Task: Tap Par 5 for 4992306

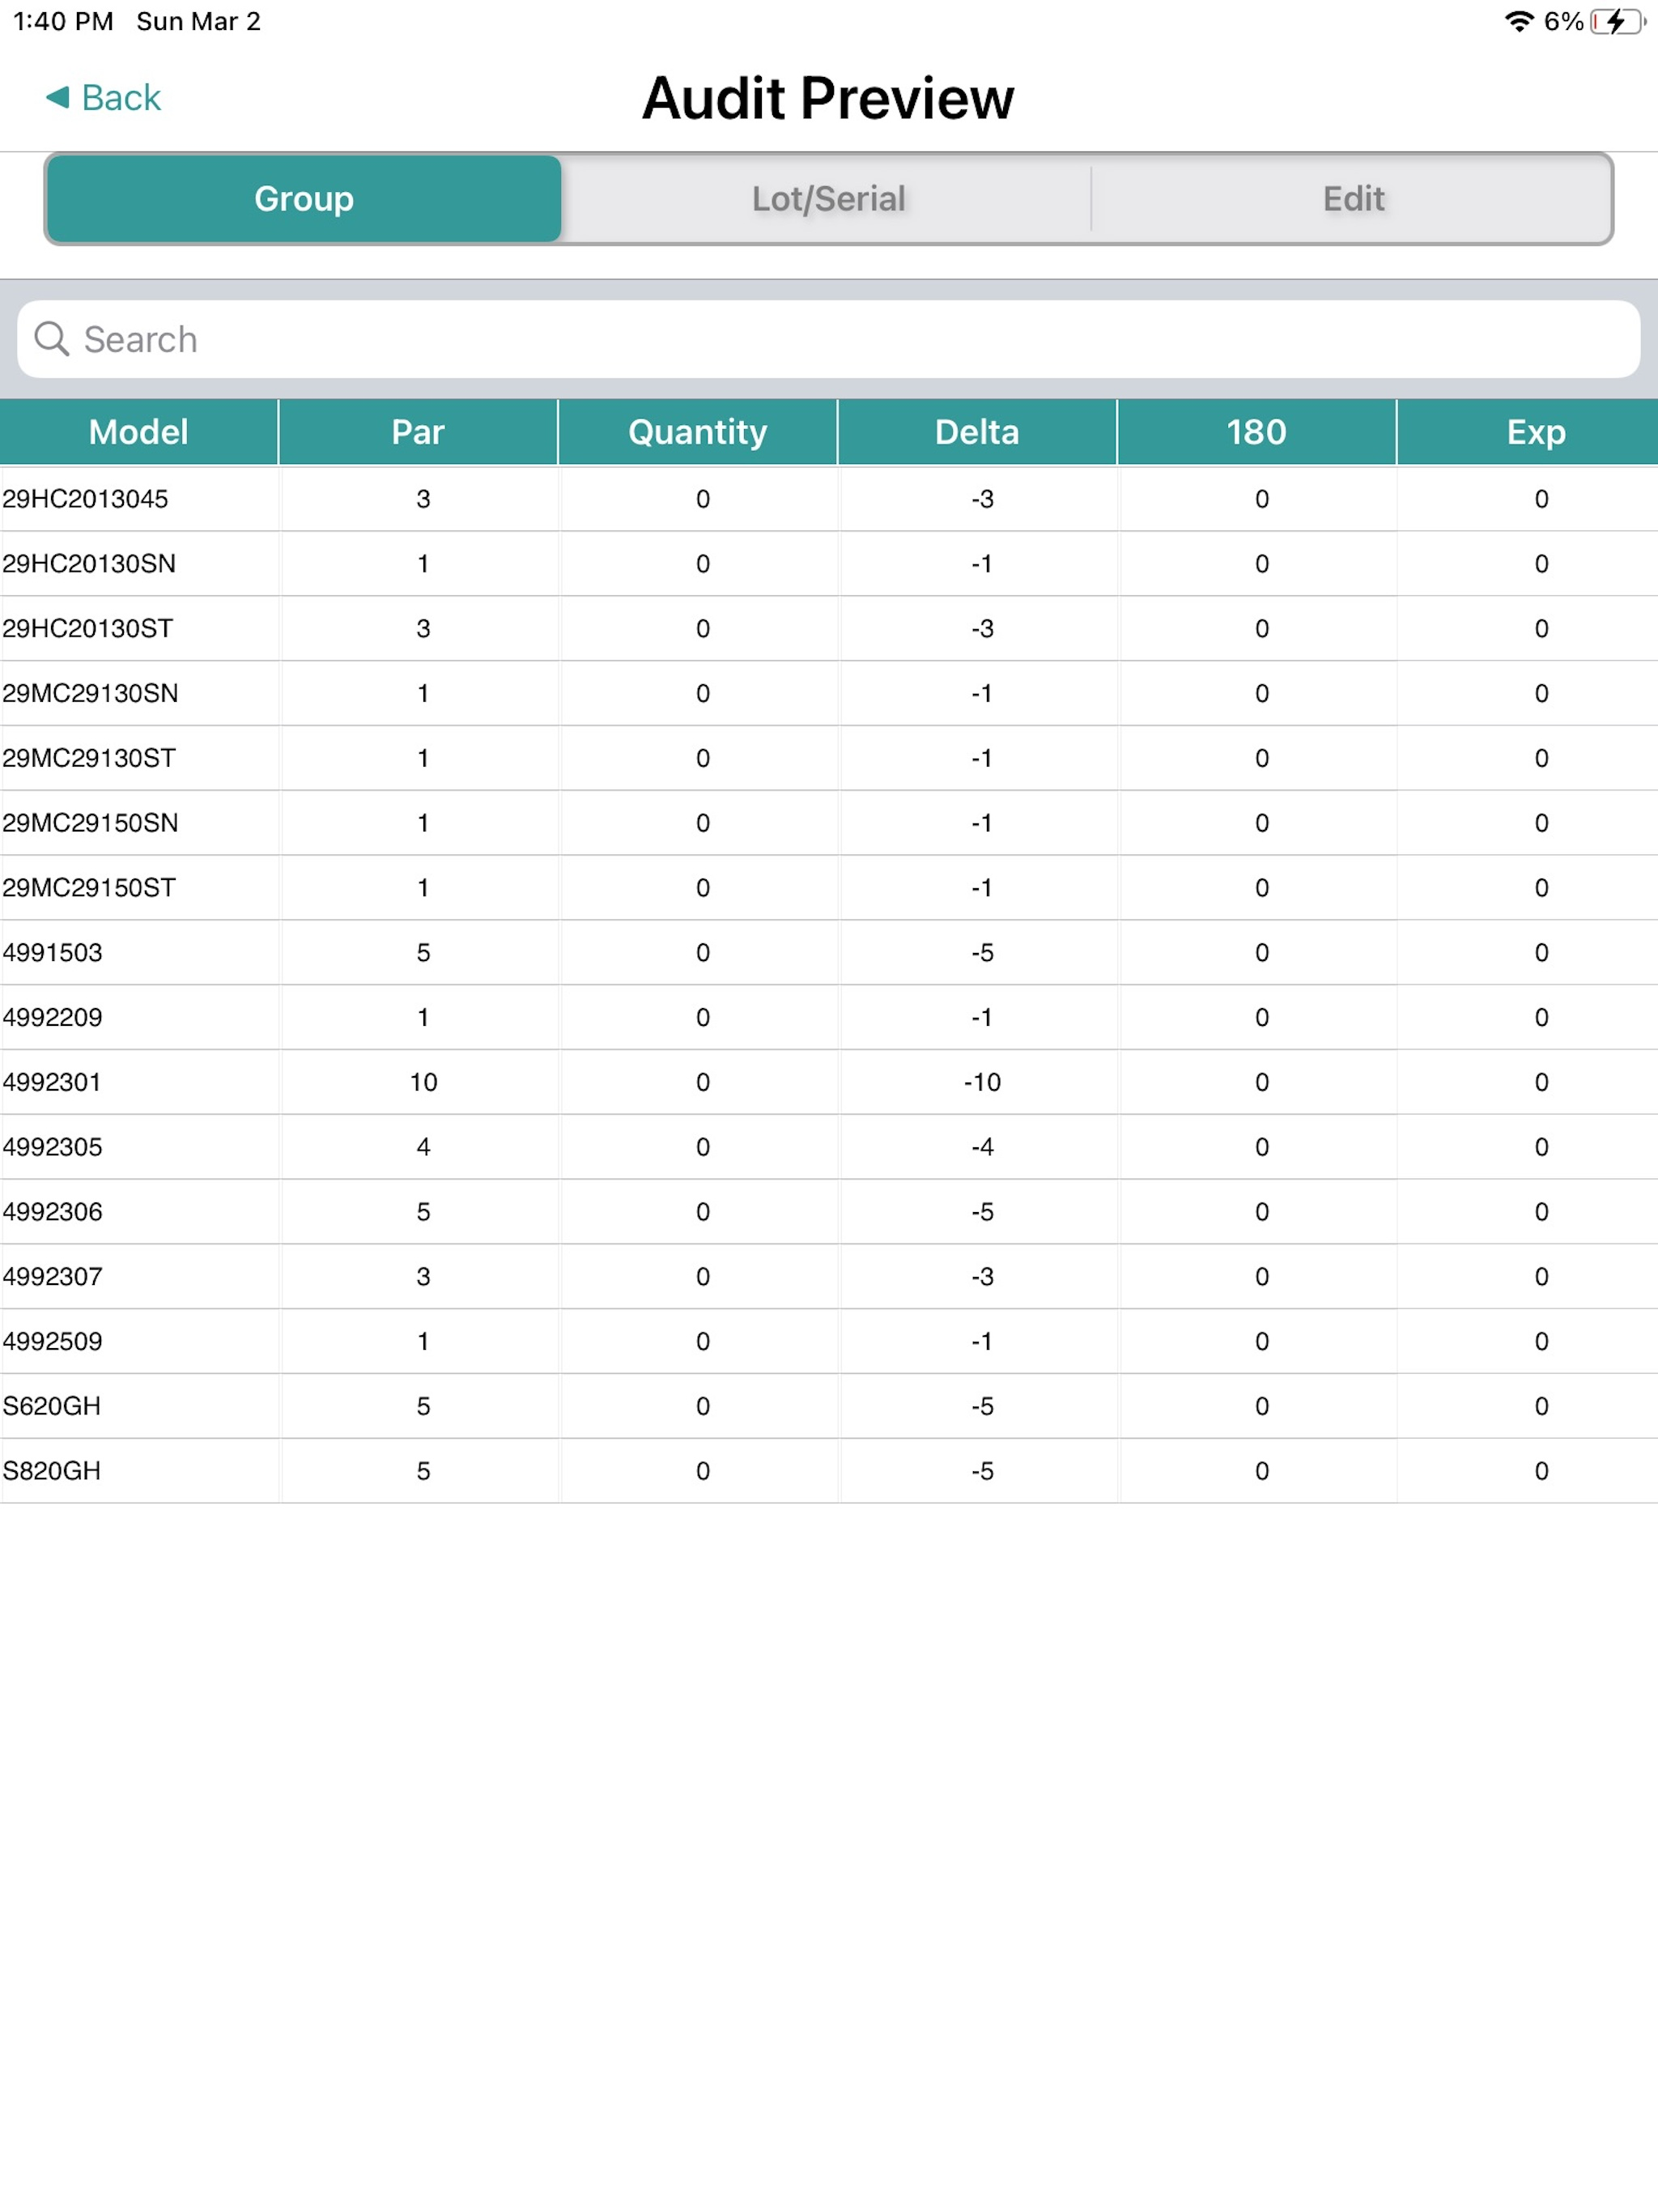Action: (423, 1212)
